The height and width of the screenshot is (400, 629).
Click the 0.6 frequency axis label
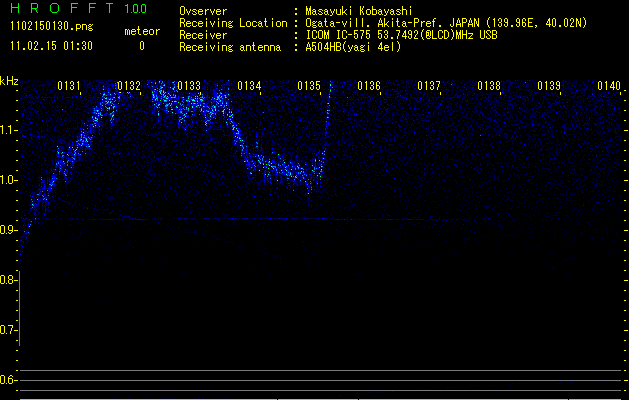[9, 379]
